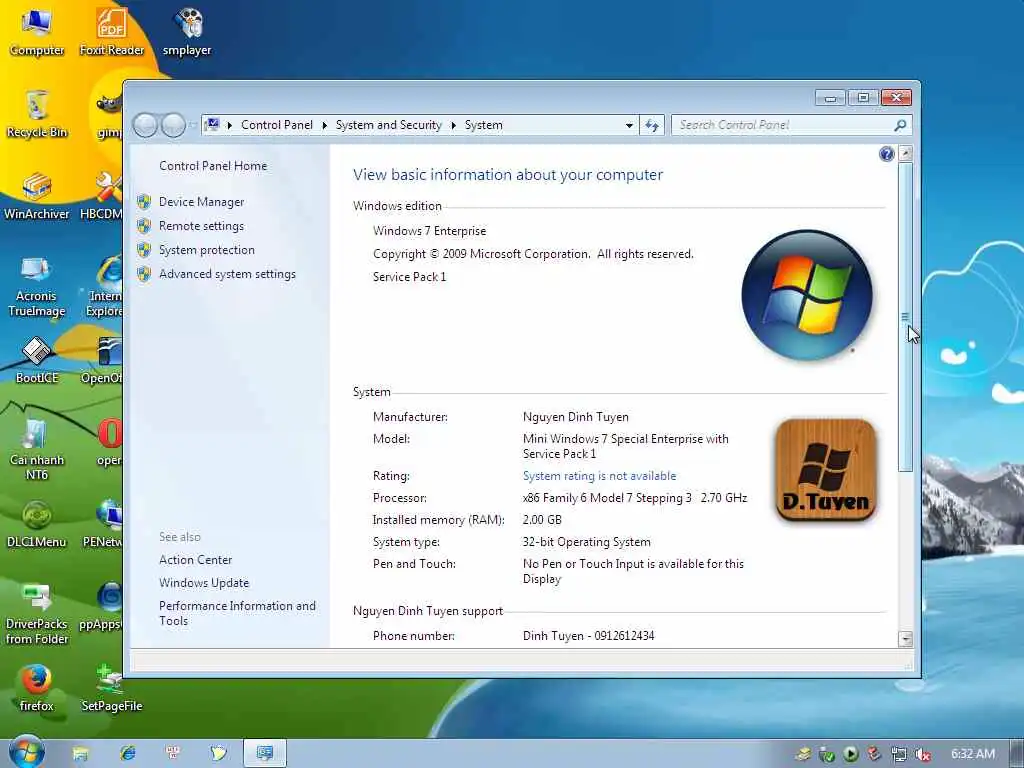
Task: Open Control Panel Home
Action: 213,166
